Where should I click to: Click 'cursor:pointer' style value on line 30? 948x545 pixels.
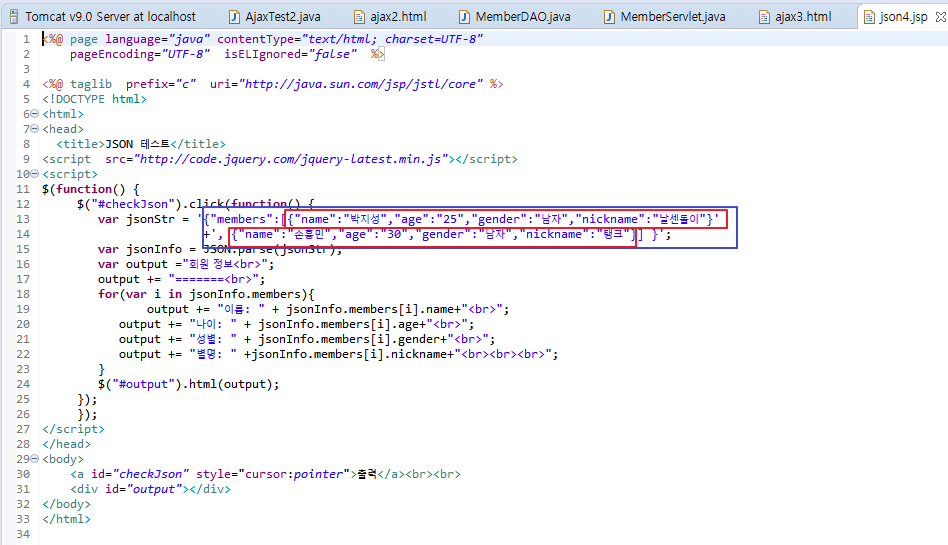coord(294,474)
